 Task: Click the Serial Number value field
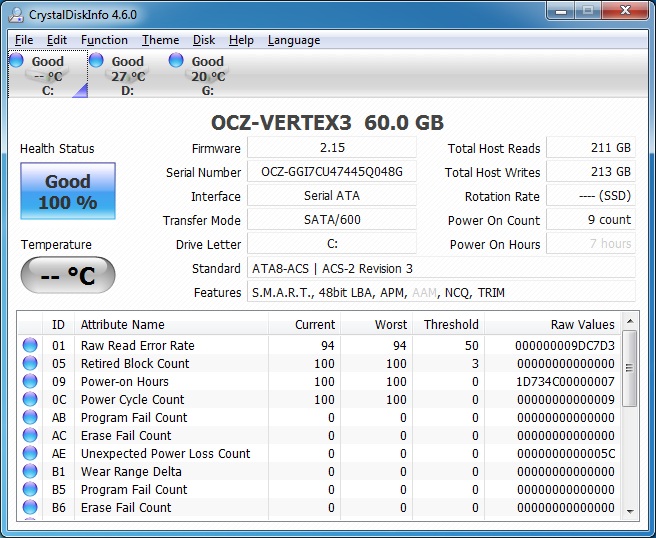point(332,172)
